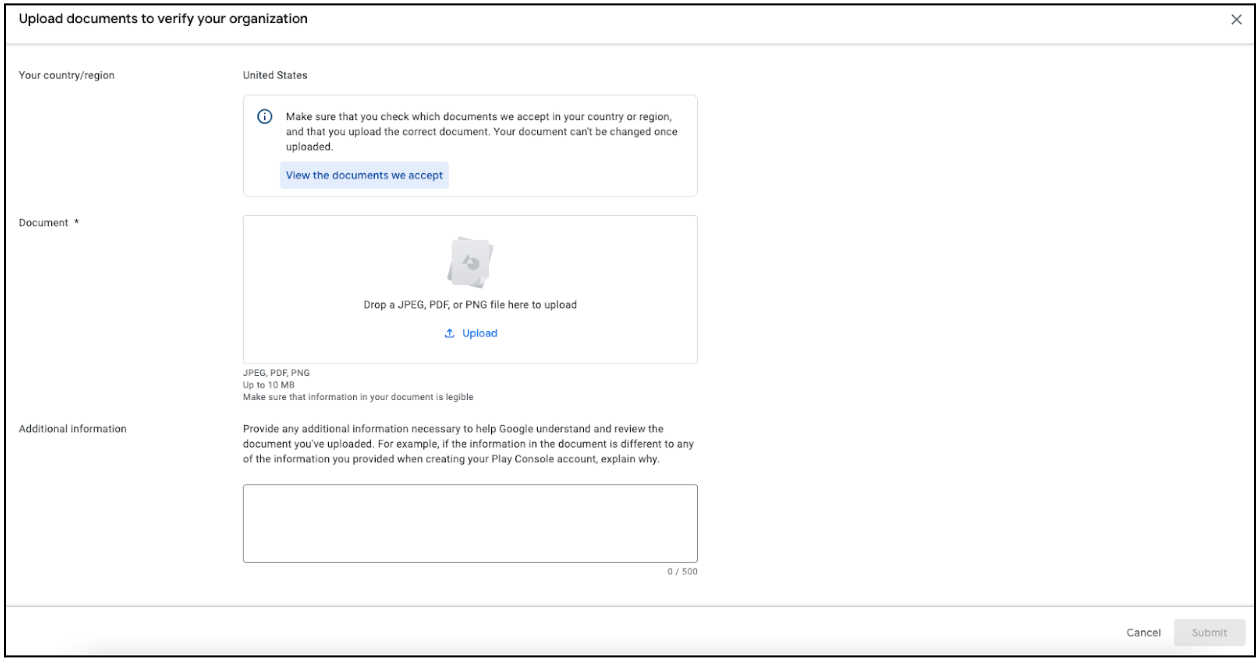
Task: Click the dialog title 'Upload documents to verify your organization'
Action: tap(163, 19)
